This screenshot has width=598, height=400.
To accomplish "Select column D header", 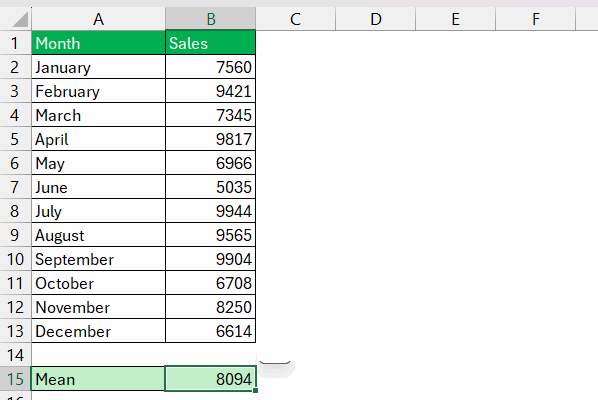I will click(376, 19).
